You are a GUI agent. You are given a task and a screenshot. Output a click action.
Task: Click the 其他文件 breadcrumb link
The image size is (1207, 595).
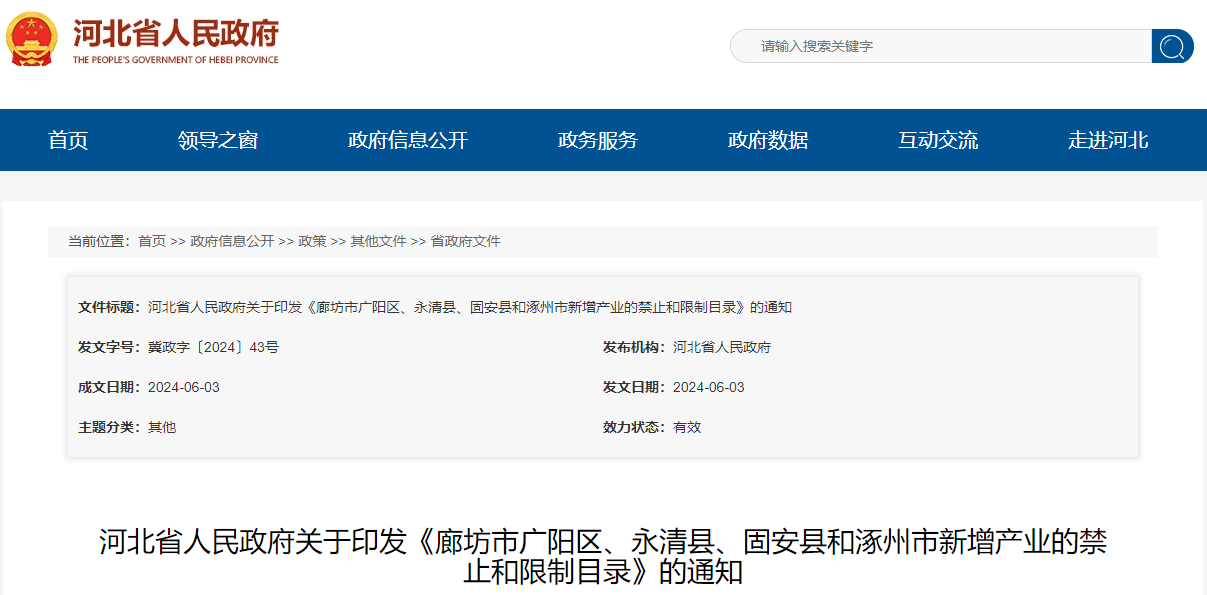pos(378,241)
